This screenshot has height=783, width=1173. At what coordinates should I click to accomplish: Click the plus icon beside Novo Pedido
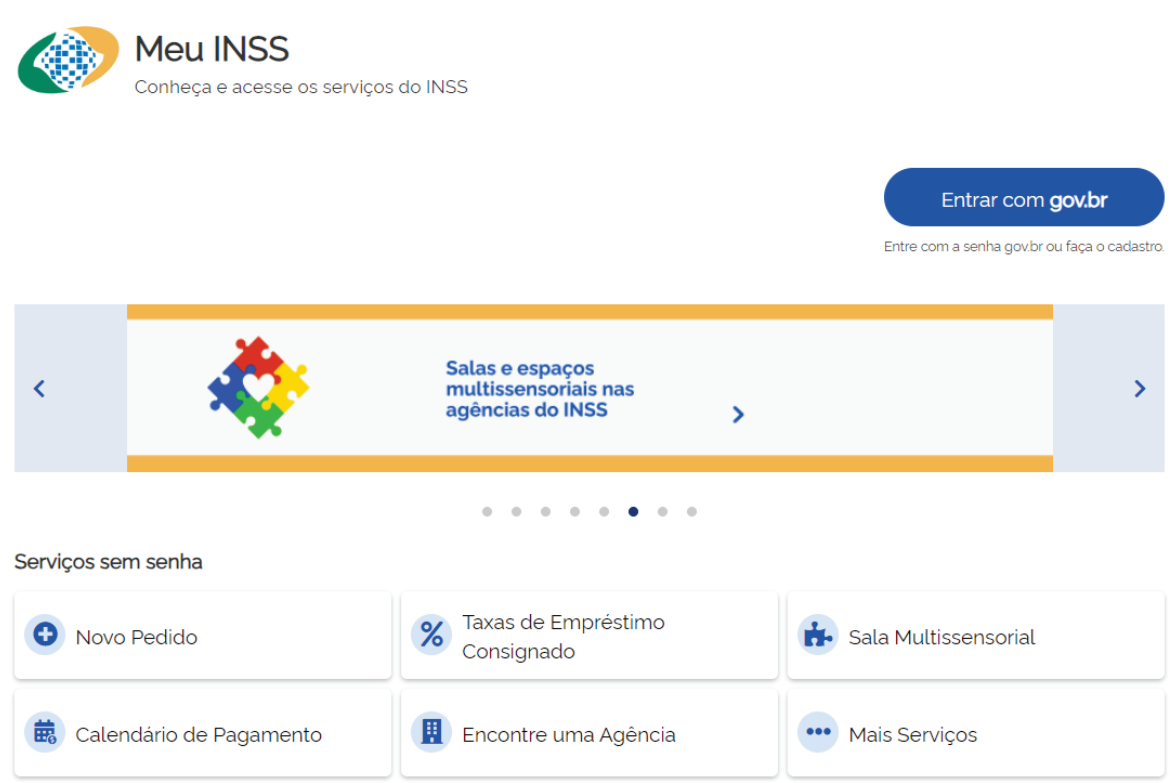pyautogui.click(x=45, y=635)
